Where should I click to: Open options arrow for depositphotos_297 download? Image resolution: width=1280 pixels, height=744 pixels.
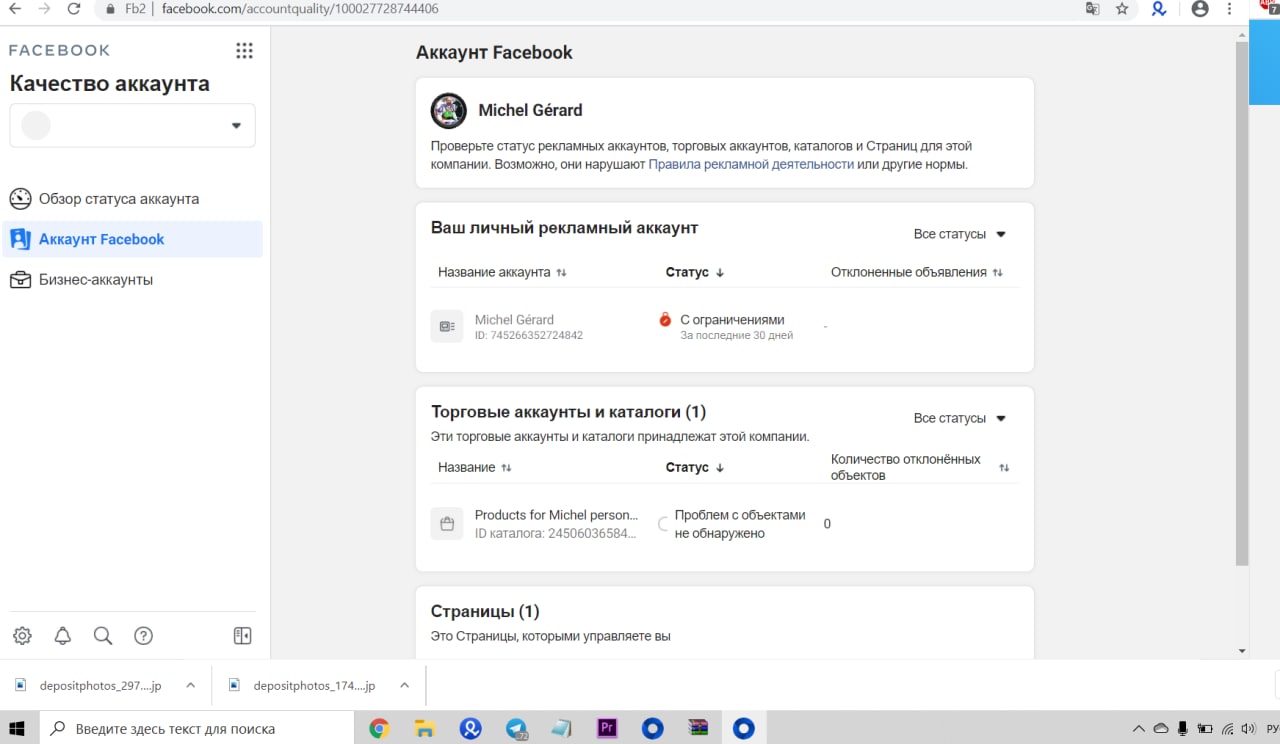tap(190, 685)
